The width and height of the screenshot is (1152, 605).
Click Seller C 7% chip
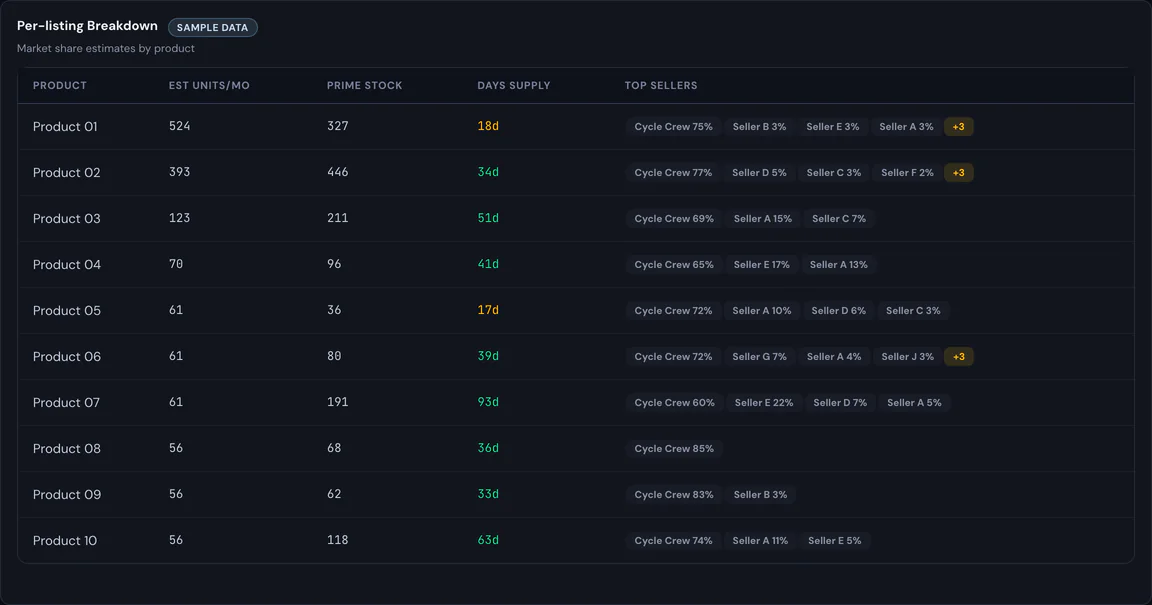coord(839,218)
